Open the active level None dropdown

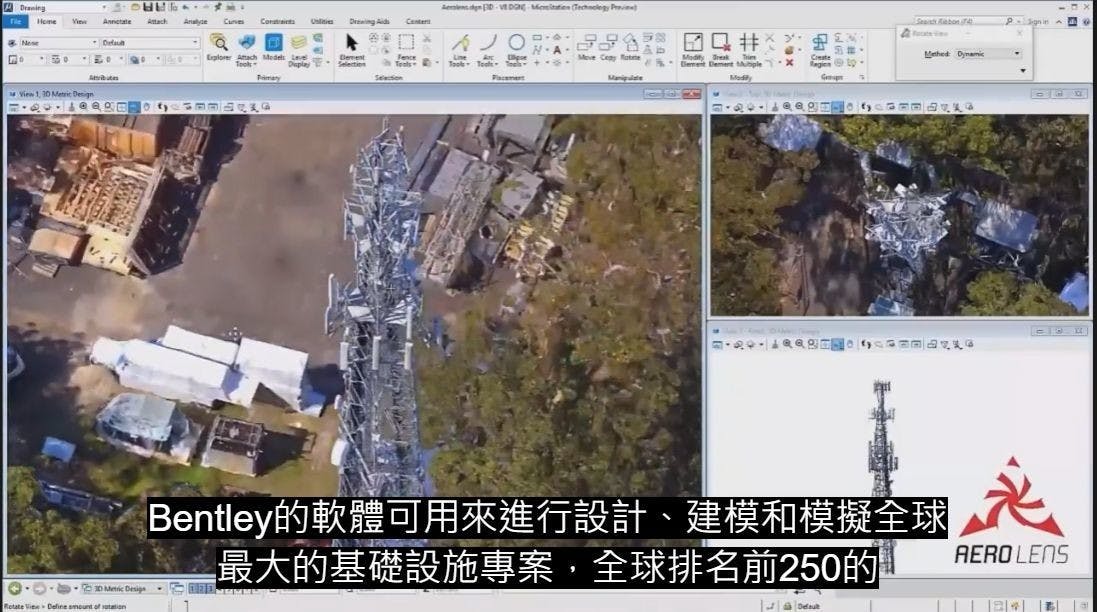58,43
